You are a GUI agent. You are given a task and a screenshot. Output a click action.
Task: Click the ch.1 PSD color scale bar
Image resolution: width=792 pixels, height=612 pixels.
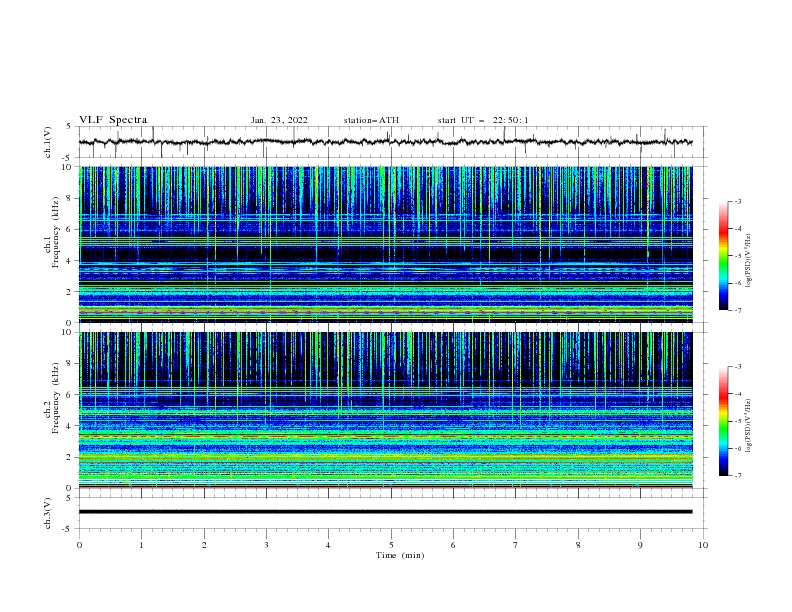coord(723,256)
